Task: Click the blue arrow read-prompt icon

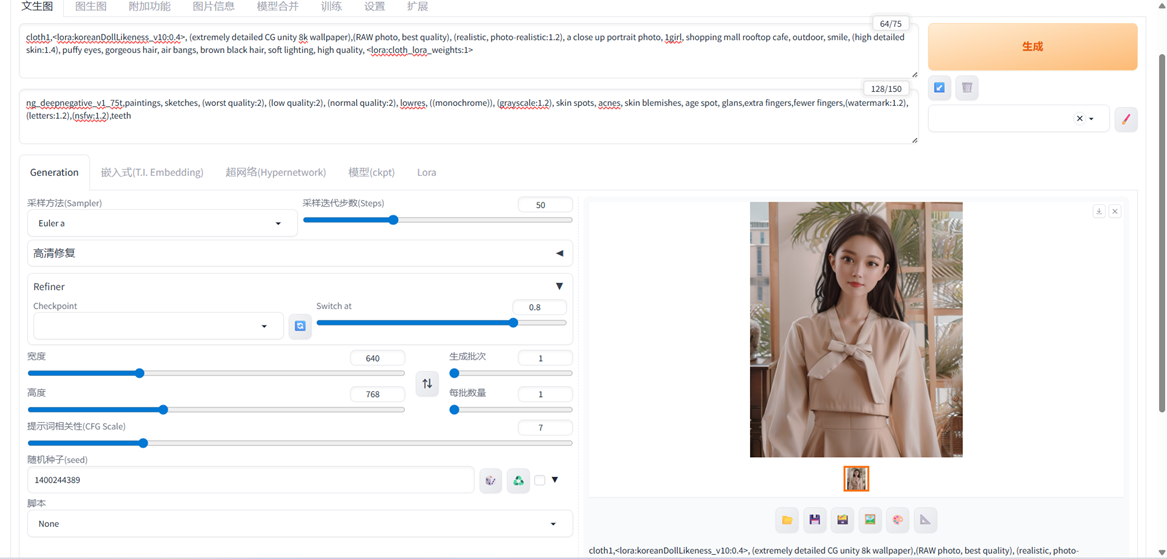Action: pyautogui.click(x=939, y=88)
